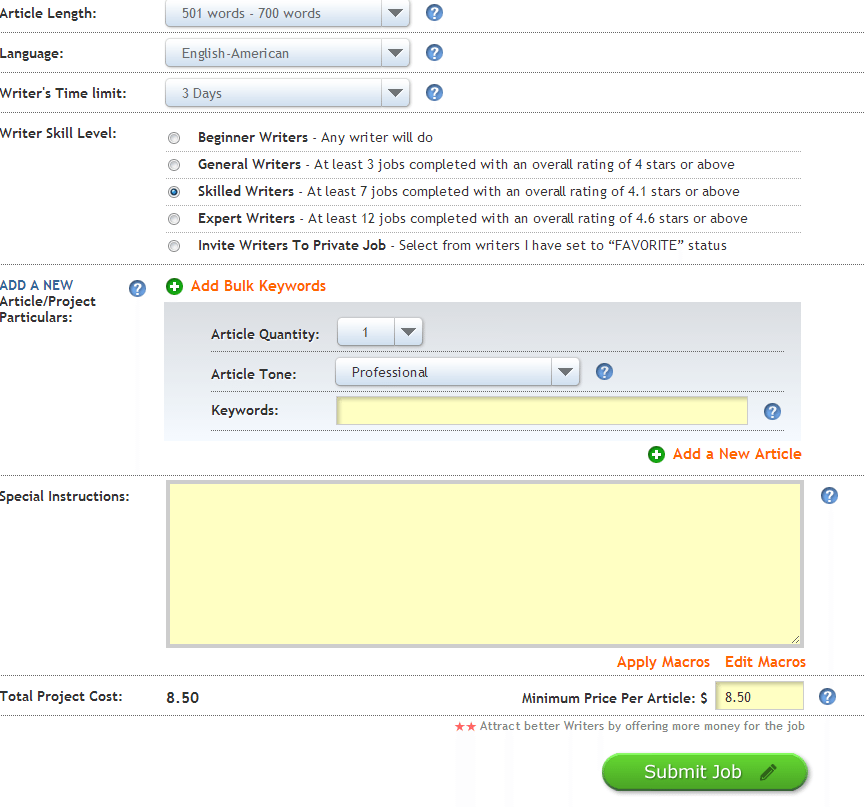Select General Writers skill level
Viewport: 864px width, 807px height.
click(174, 165)
